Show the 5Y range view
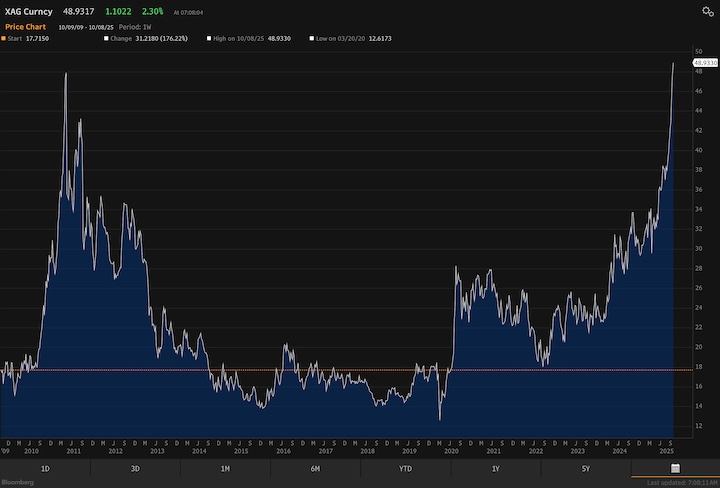Image resolution: width=720 pixels, height=488 pixels. [585, 467]
